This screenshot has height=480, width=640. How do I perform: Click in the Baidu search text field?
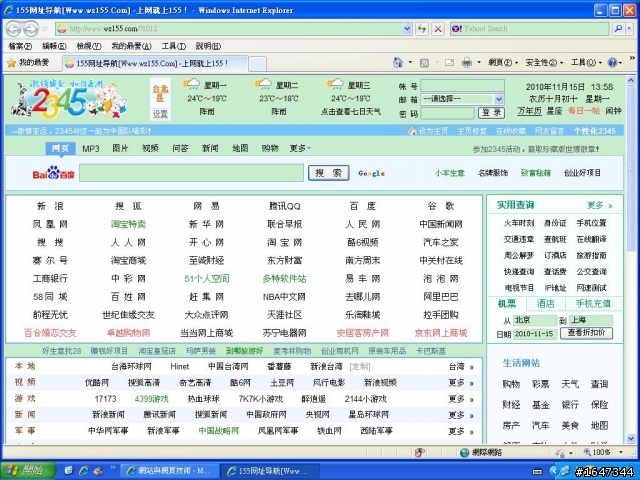click(x=191, y=173)
